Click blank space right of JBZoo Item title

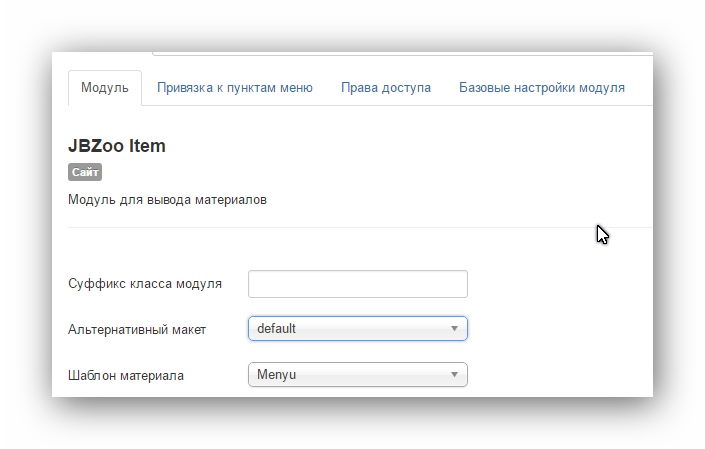click(400, 146)
